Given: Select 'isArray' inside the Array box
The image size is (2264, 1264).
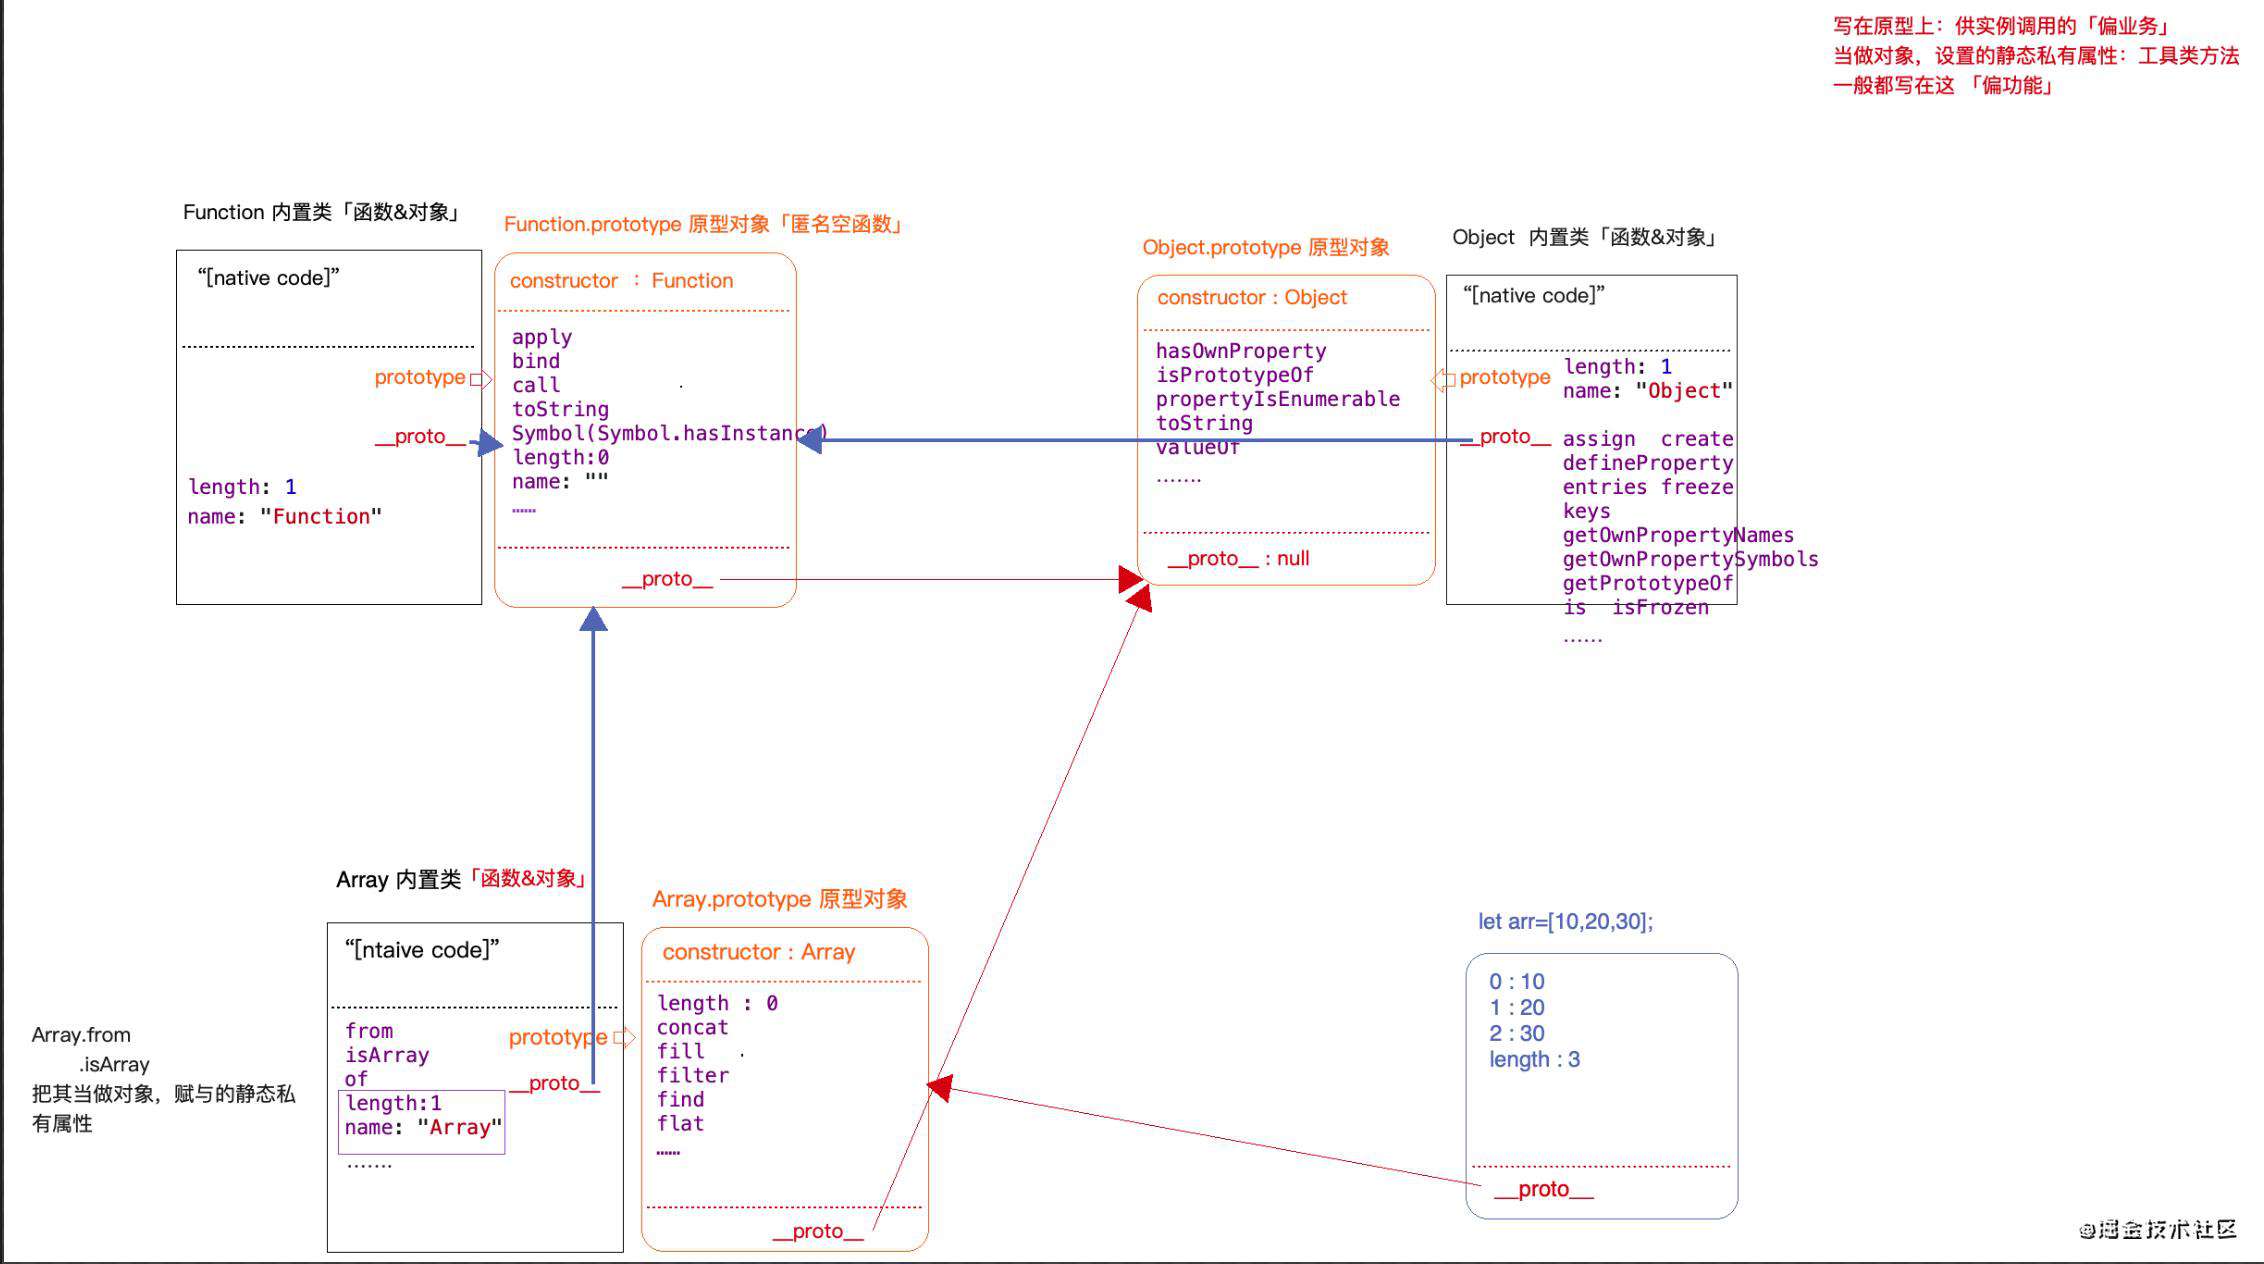Looking at the screenshot, I should click(x=387, y=1055).
